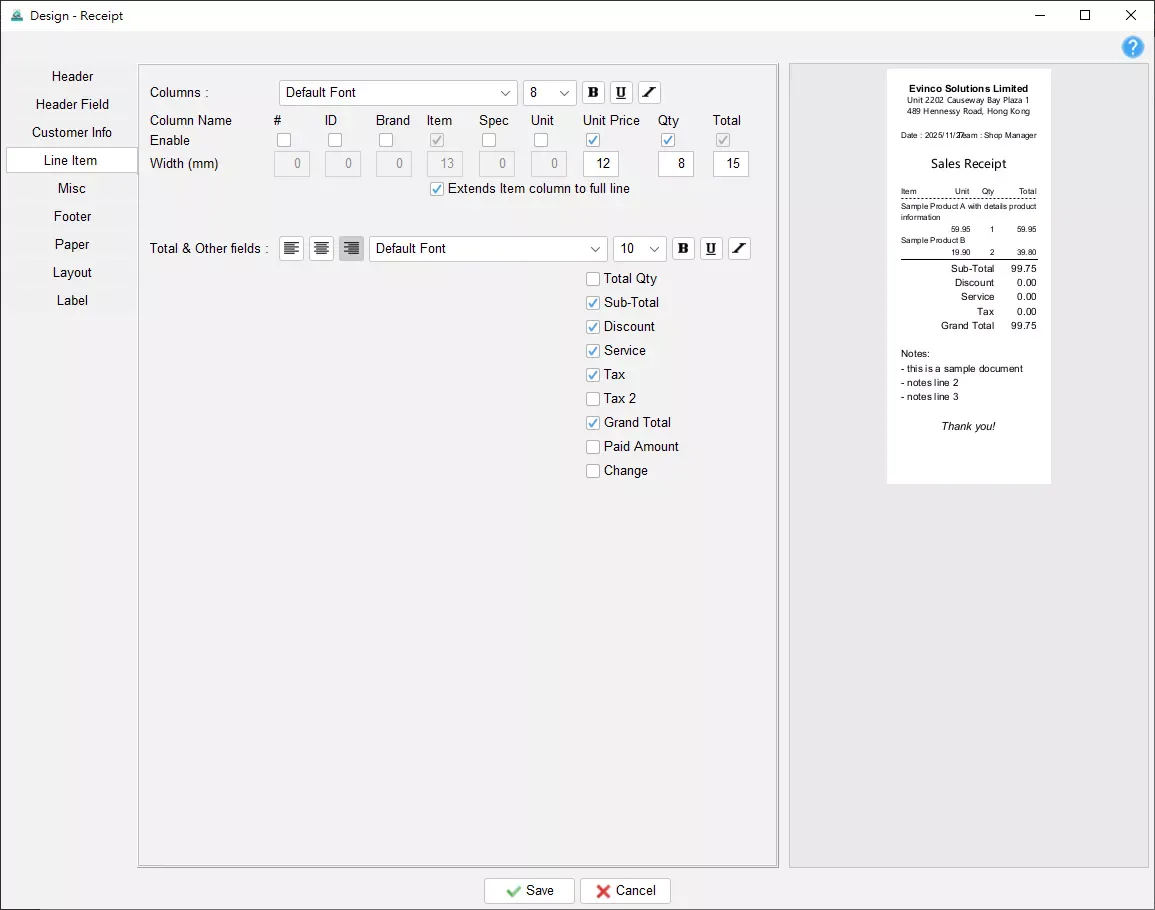Image resolution: width=1155 pixels, height=910 pixels.
Task: Toggle underline for Total & Other fields
Action: (x=711, y=248)
